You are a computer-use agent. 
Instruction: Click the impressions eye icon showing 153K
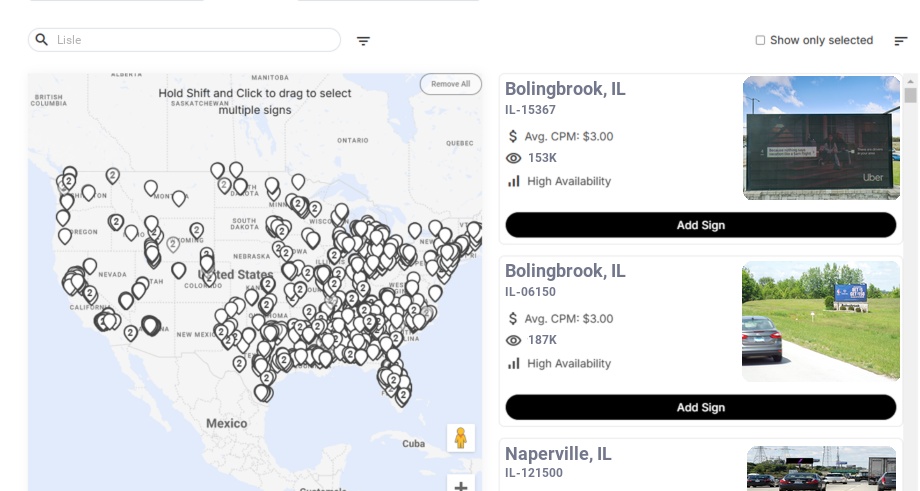pyautogui.click(x=514, y=158)
